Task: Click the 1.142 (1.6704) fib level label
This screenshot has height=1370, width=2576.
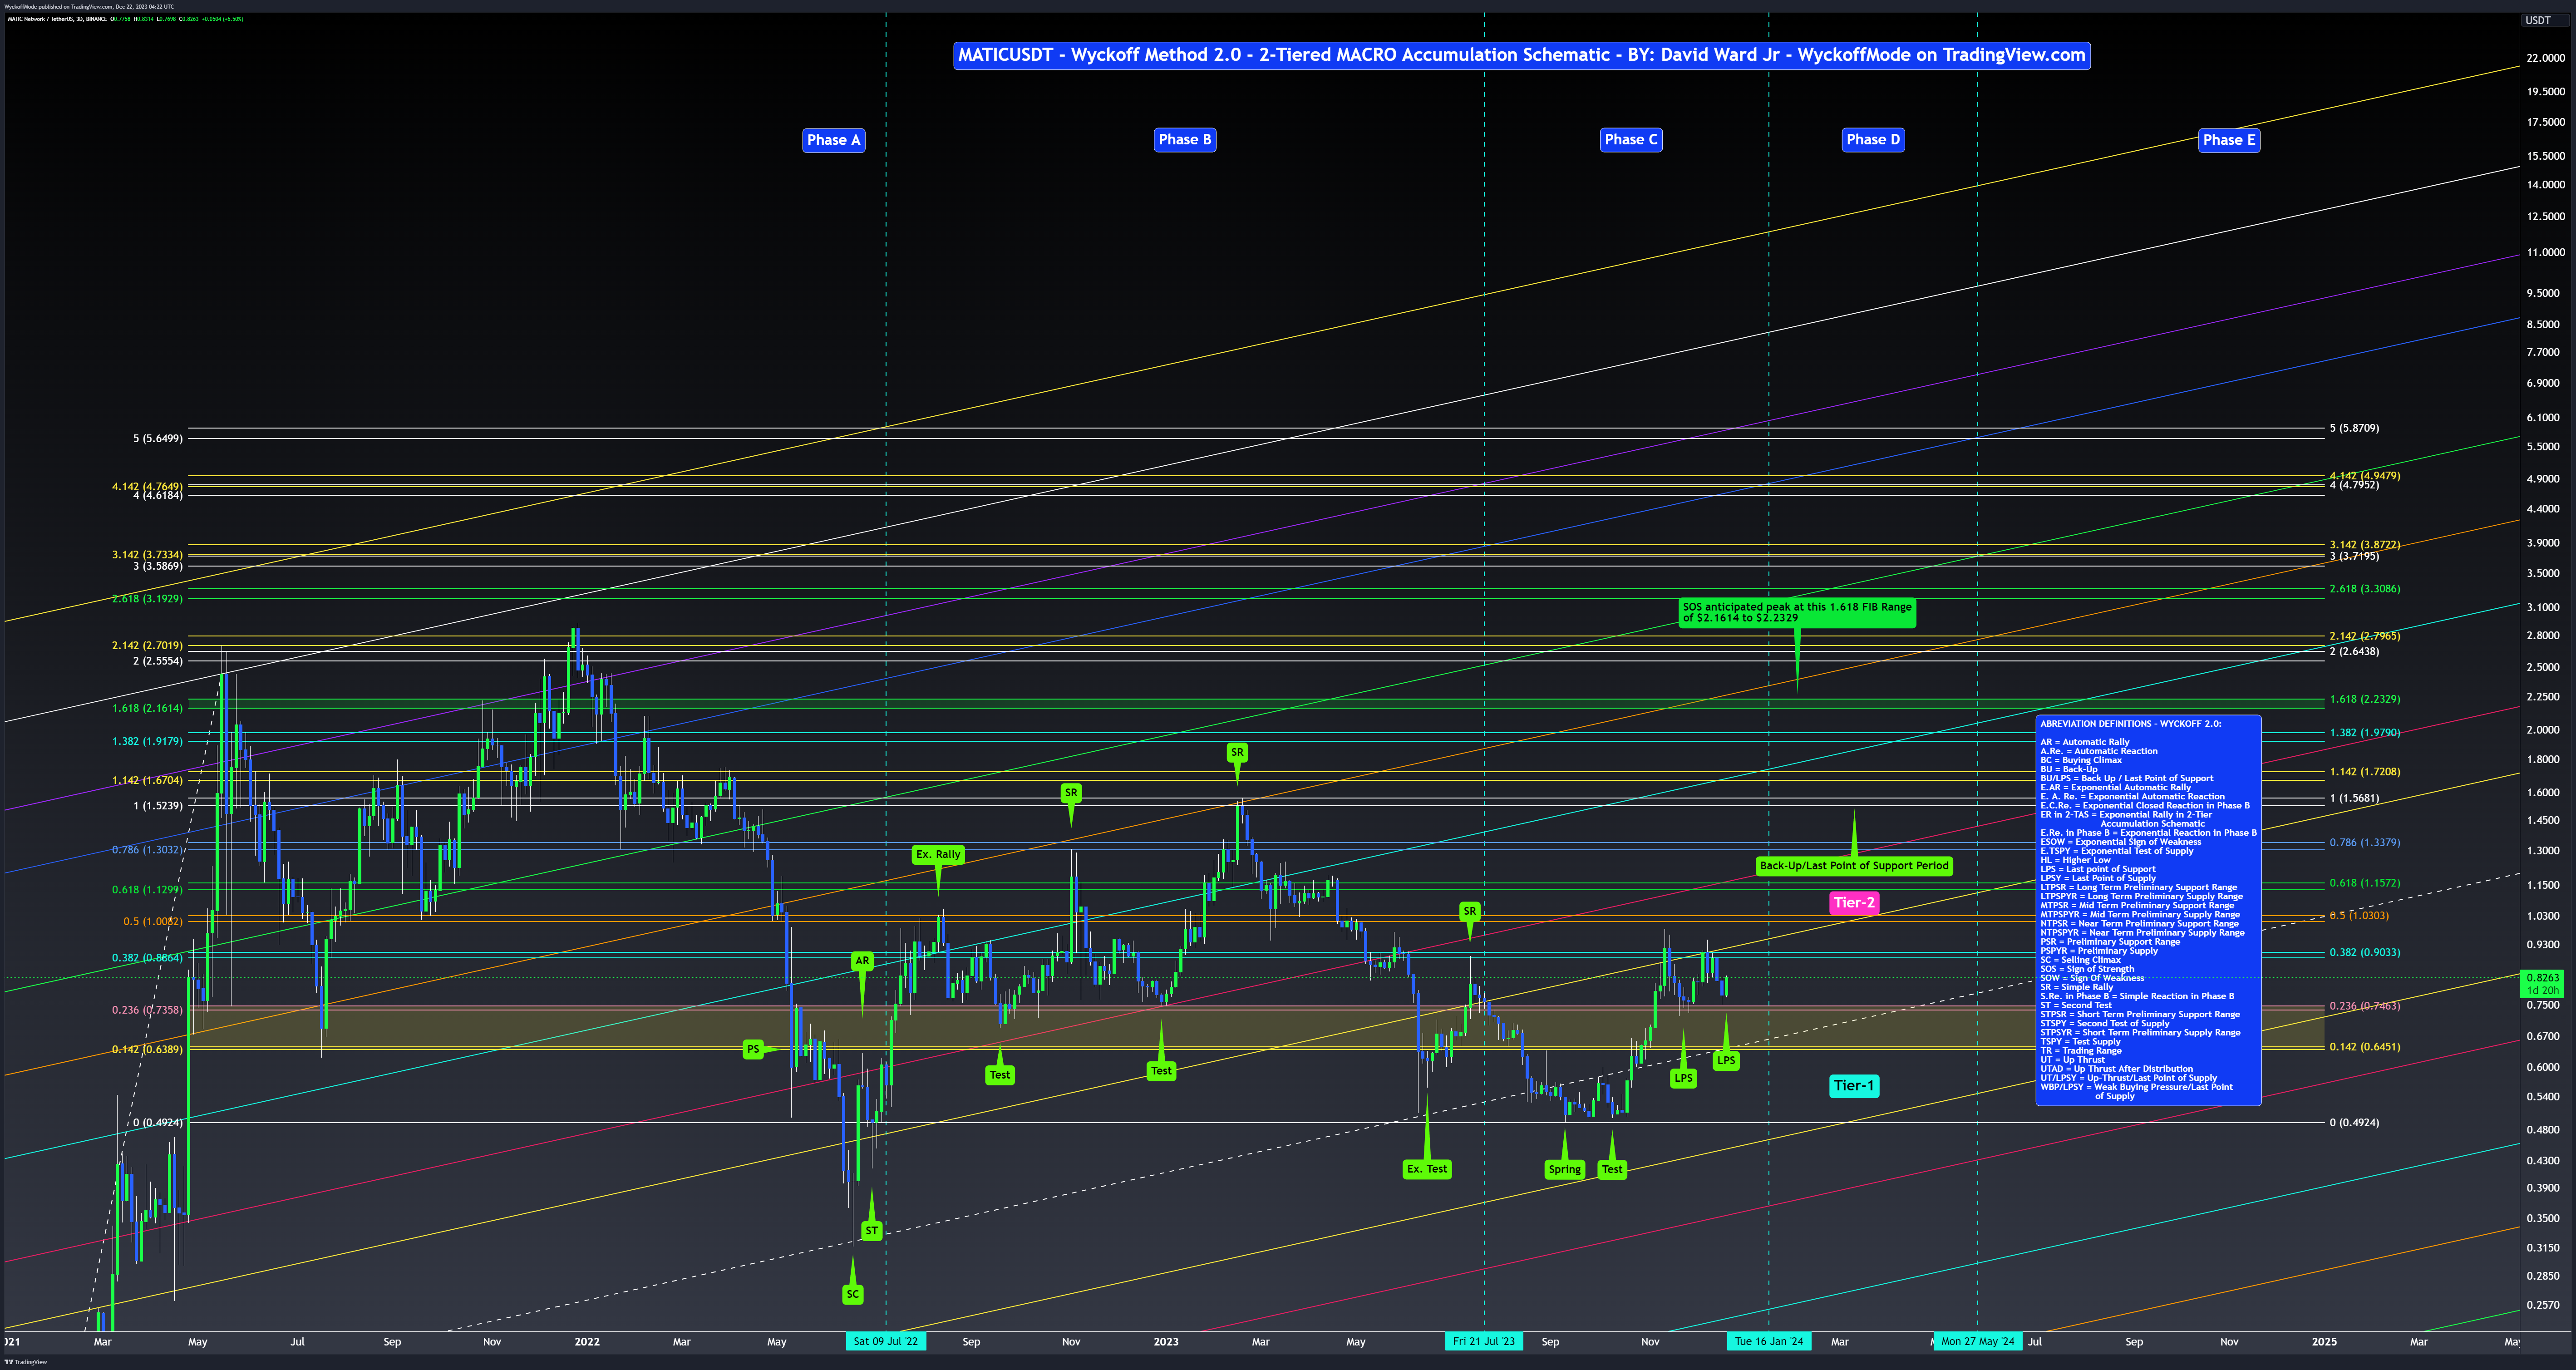Action: click(x=148, y=781)
